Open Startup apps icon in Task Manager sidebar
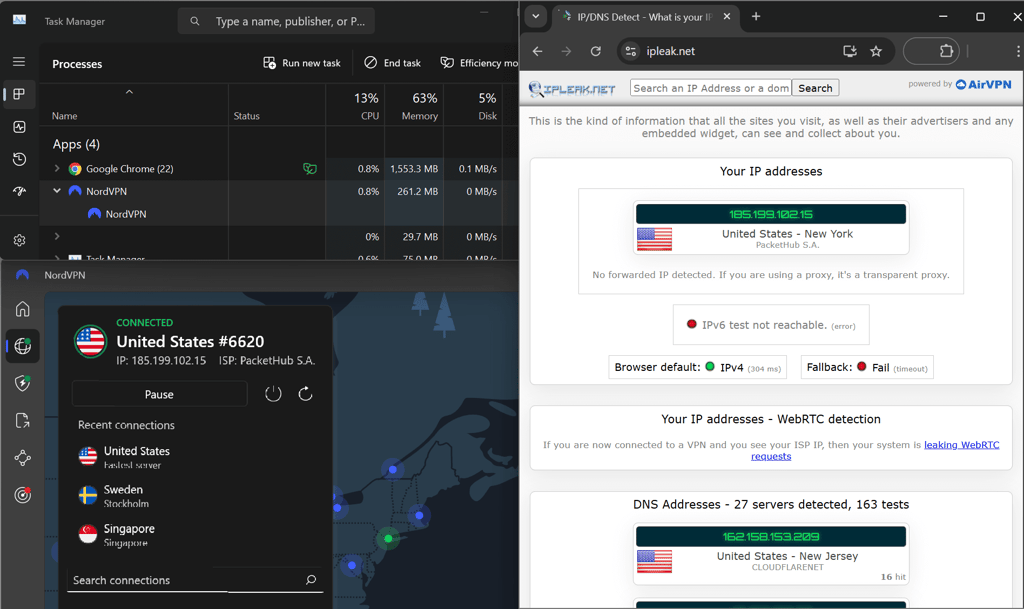 click(19, 191)
